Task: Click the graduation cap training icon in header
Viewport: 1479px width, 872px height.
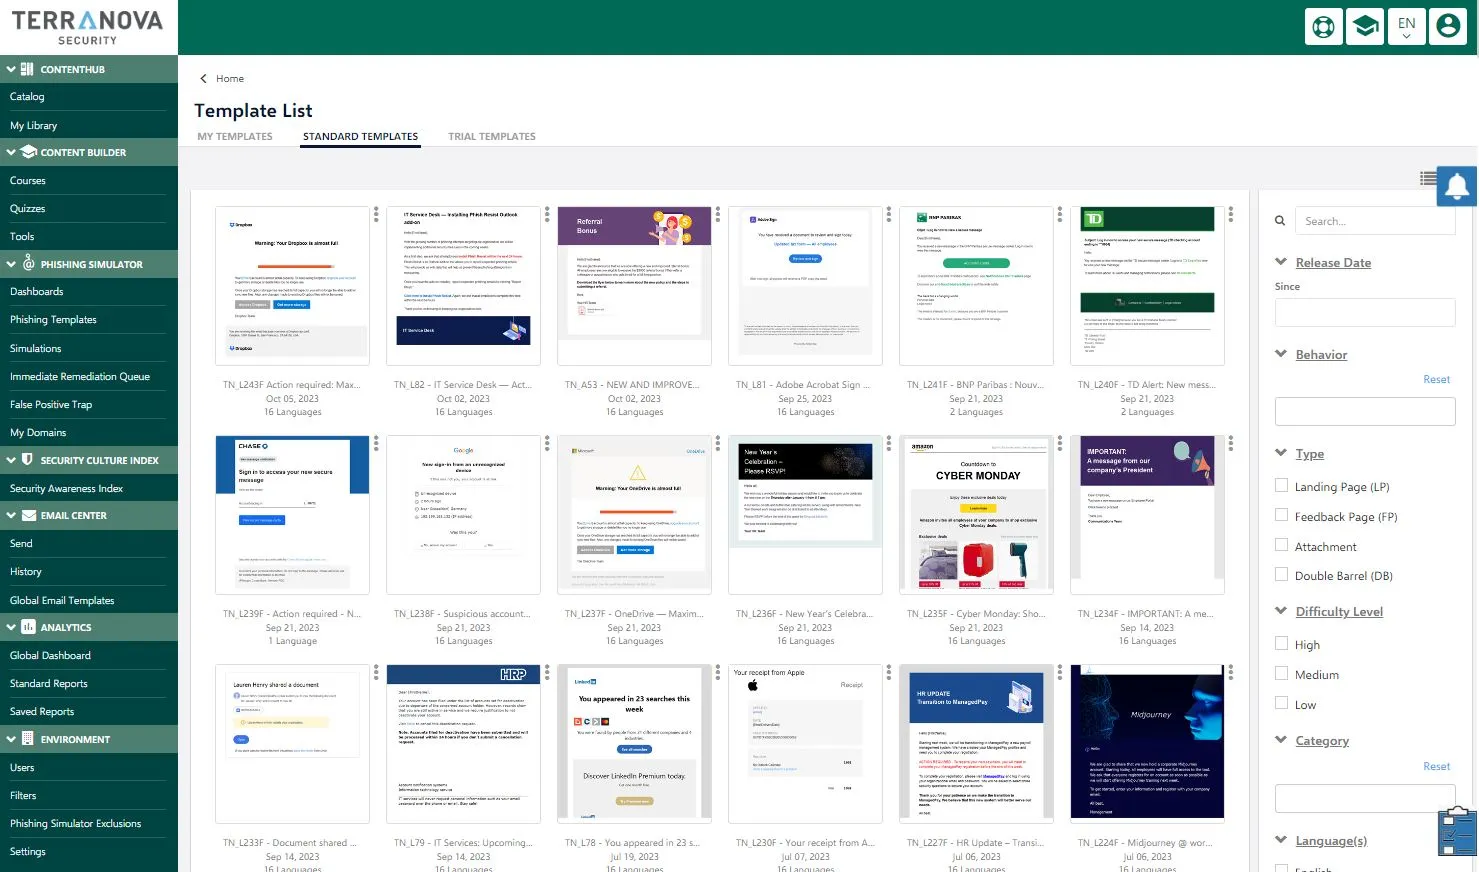Action: click(1365, 26)
